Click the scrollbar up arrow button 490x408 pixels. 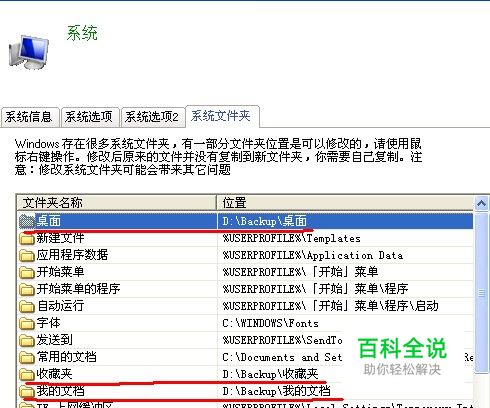481,203
